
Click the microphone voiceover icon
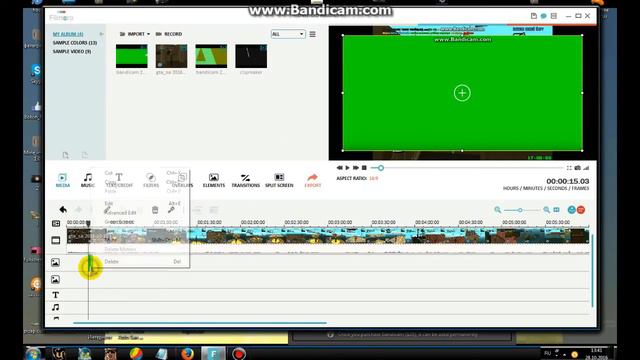[171, 210]
